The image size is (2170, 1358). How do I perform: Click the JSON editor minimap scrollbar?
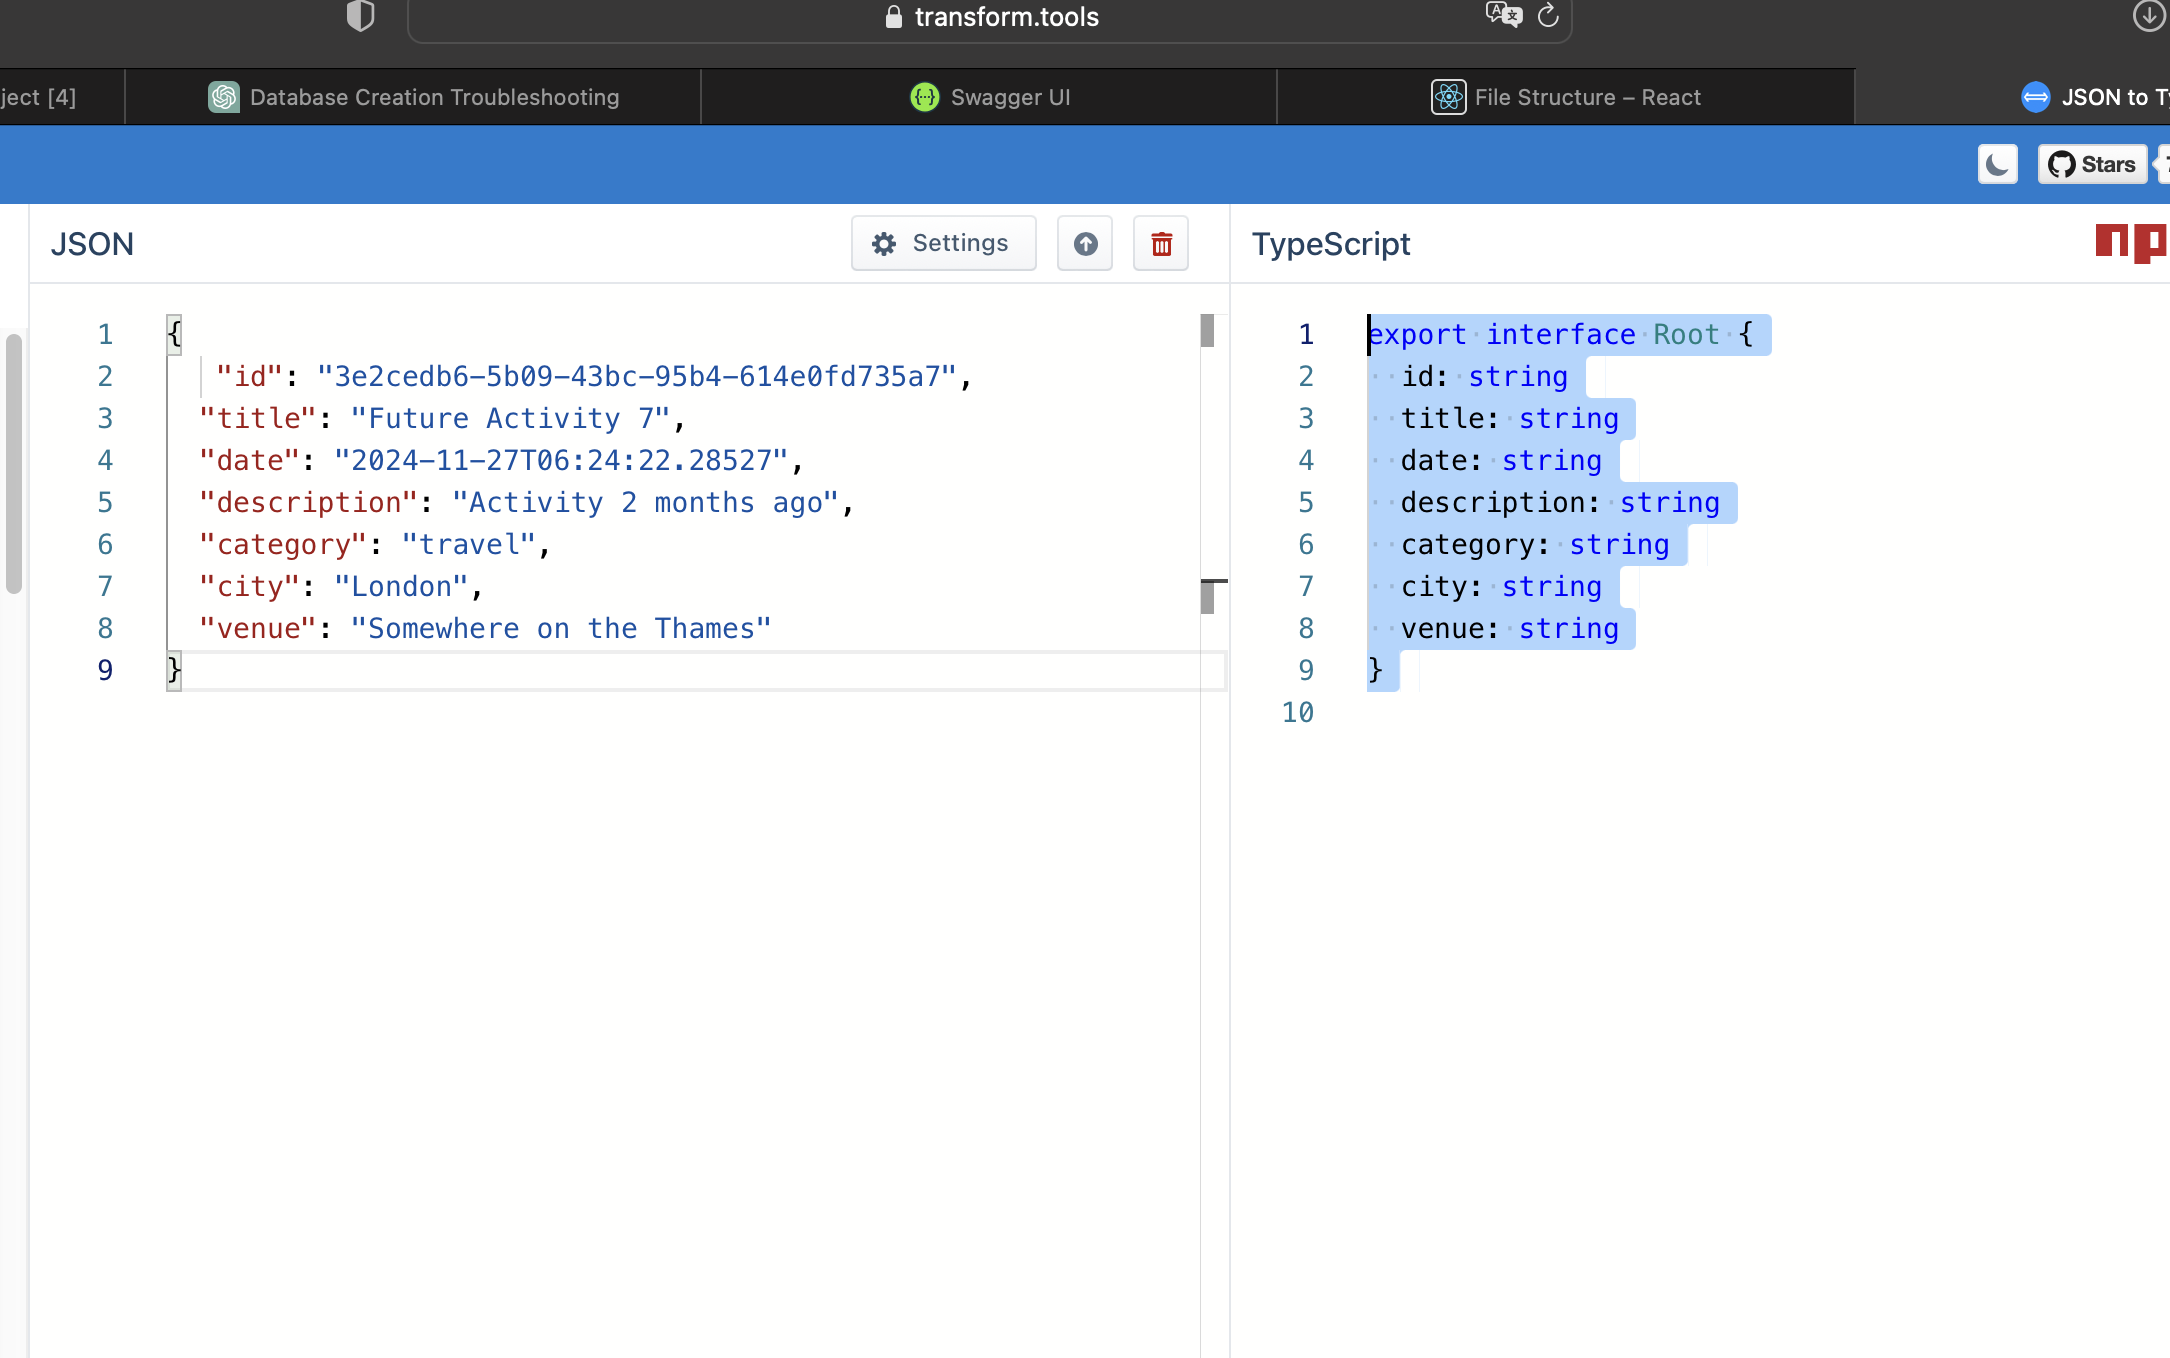click(x=1208, y=331)
